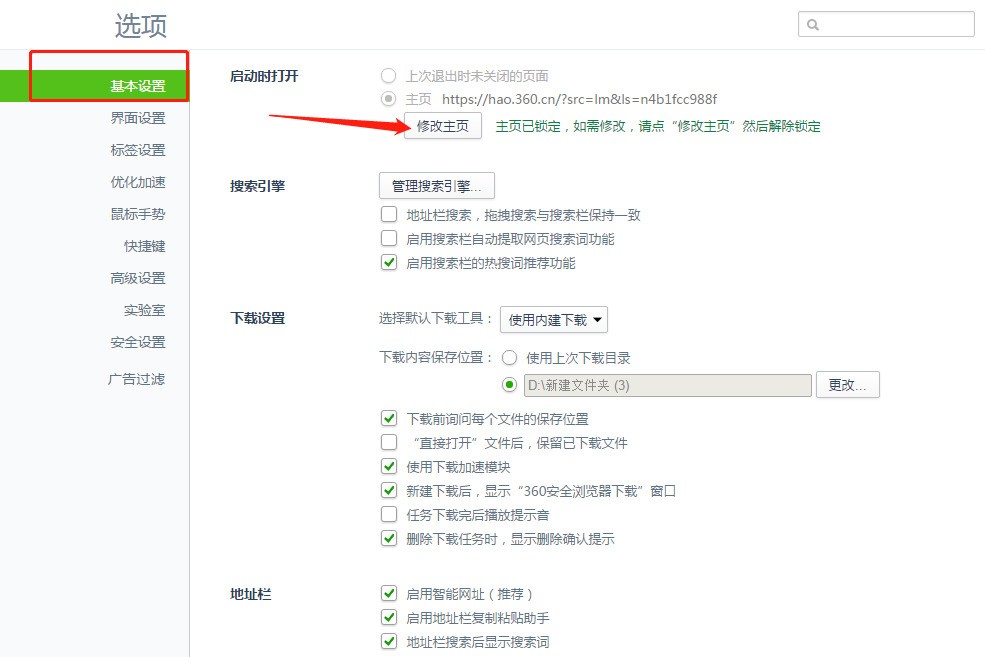Select the 主页 startup radio option
The height and width of the screenshot is (657, 985).
[388, 99]
